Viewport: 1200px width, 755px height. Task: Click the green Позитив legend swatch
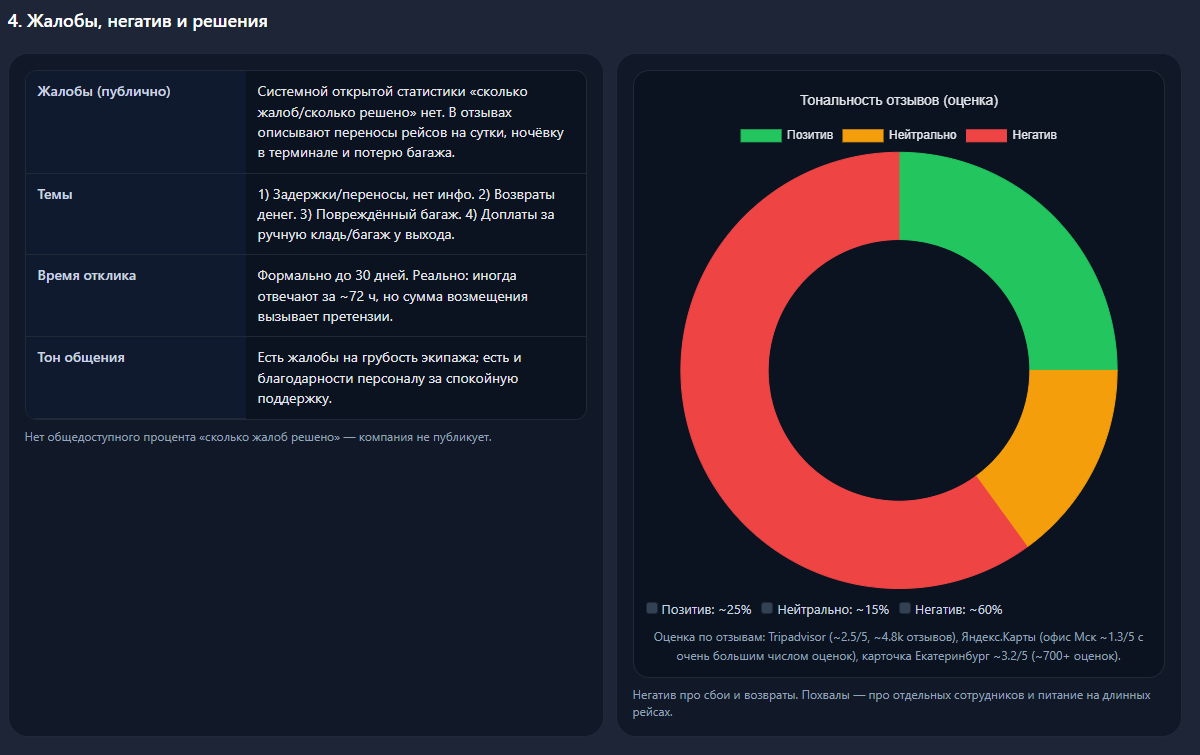click(760, 135)
